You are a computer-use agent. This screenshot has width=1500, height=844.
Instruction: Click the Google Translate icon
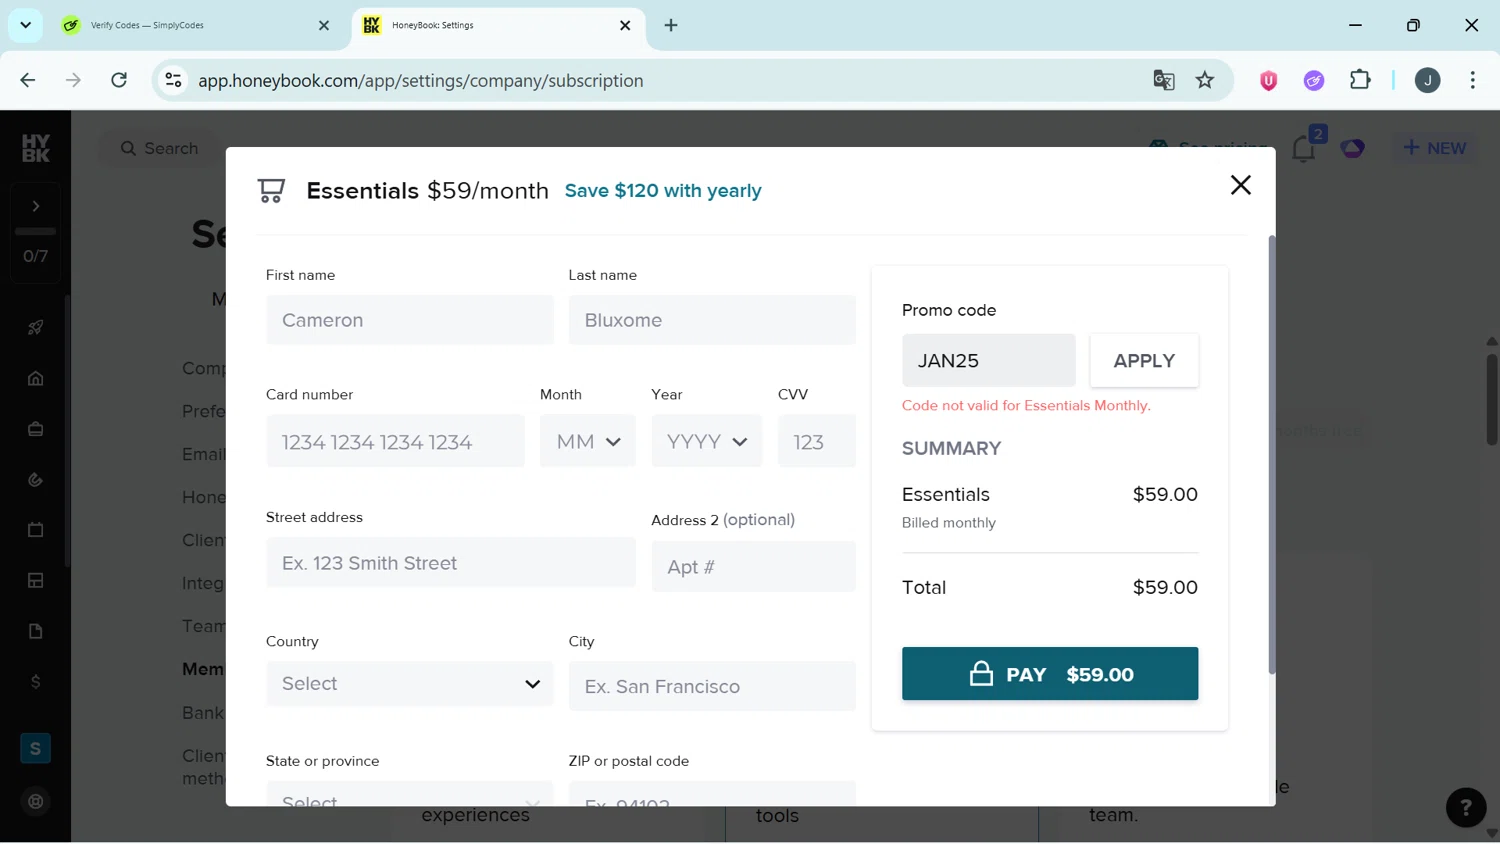pos(1163,80)
